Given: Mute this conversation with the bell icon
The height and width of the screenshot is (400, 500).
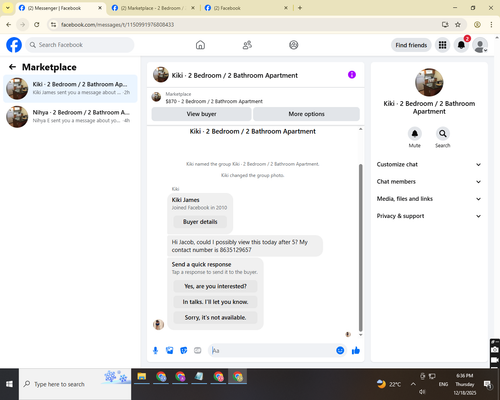Looking at the screenshot, I should click(x=415, y=134).
